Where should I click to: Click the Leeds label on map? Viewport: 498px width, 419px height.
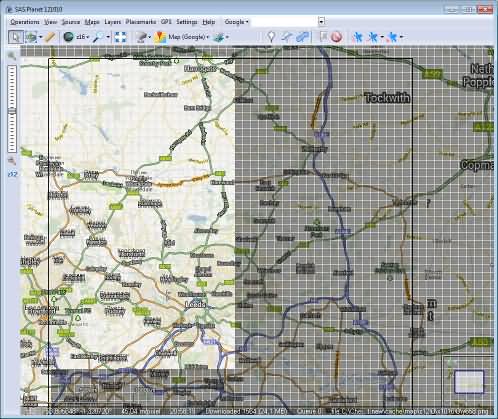(196, 305)
